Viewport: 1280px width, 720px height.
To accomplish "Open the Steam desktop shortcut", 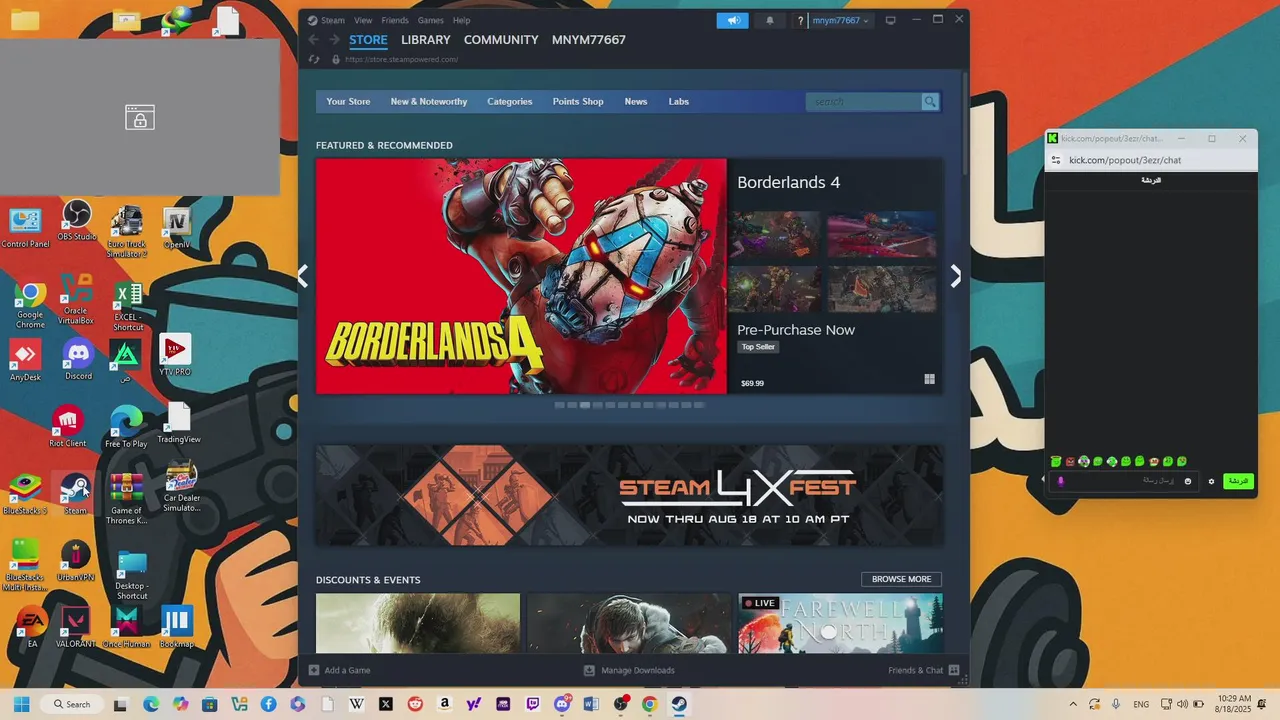I will (75, 494).
